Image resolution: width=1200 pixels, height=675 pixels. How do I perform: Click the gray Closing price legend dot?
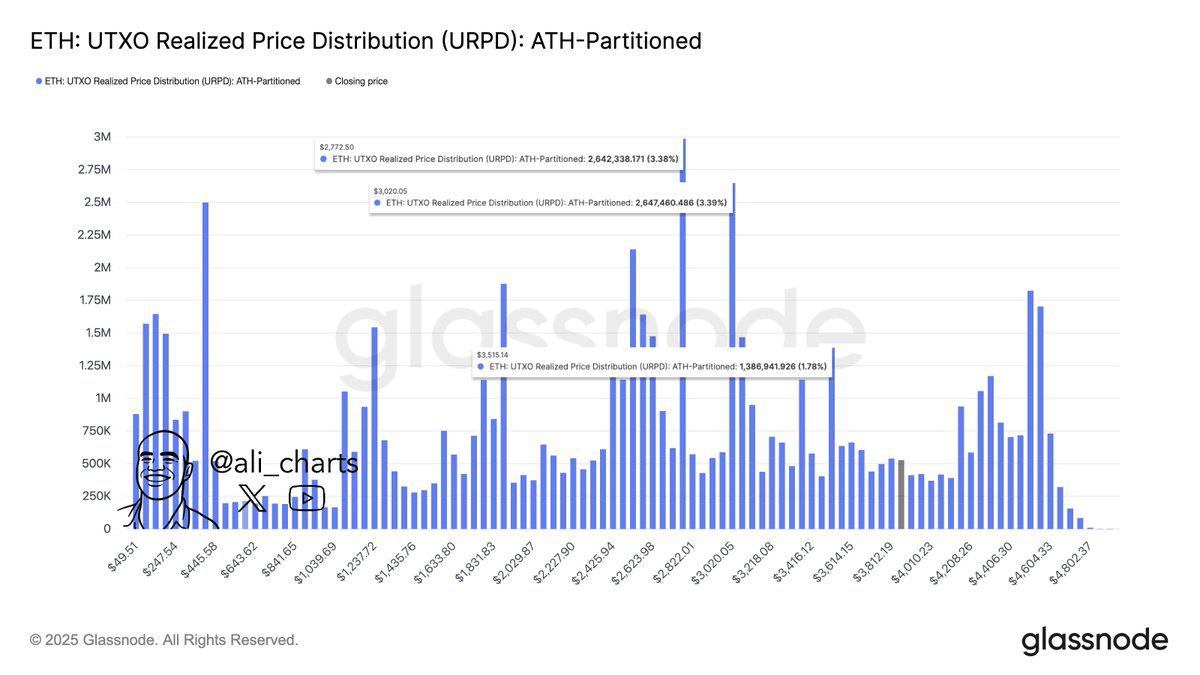coord(329,81)
